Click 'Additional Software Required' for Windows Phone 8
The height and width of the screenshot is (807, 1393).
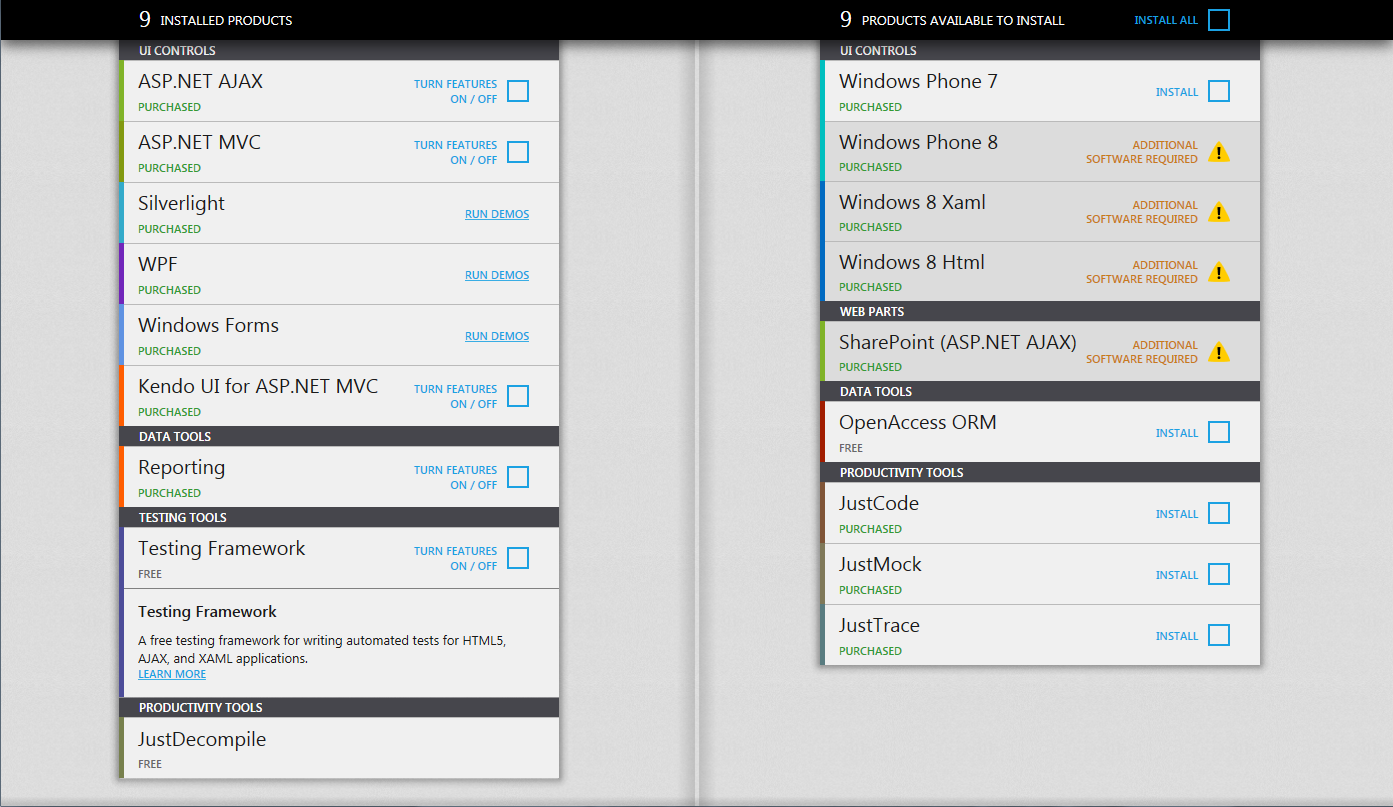pos(1142,152)
